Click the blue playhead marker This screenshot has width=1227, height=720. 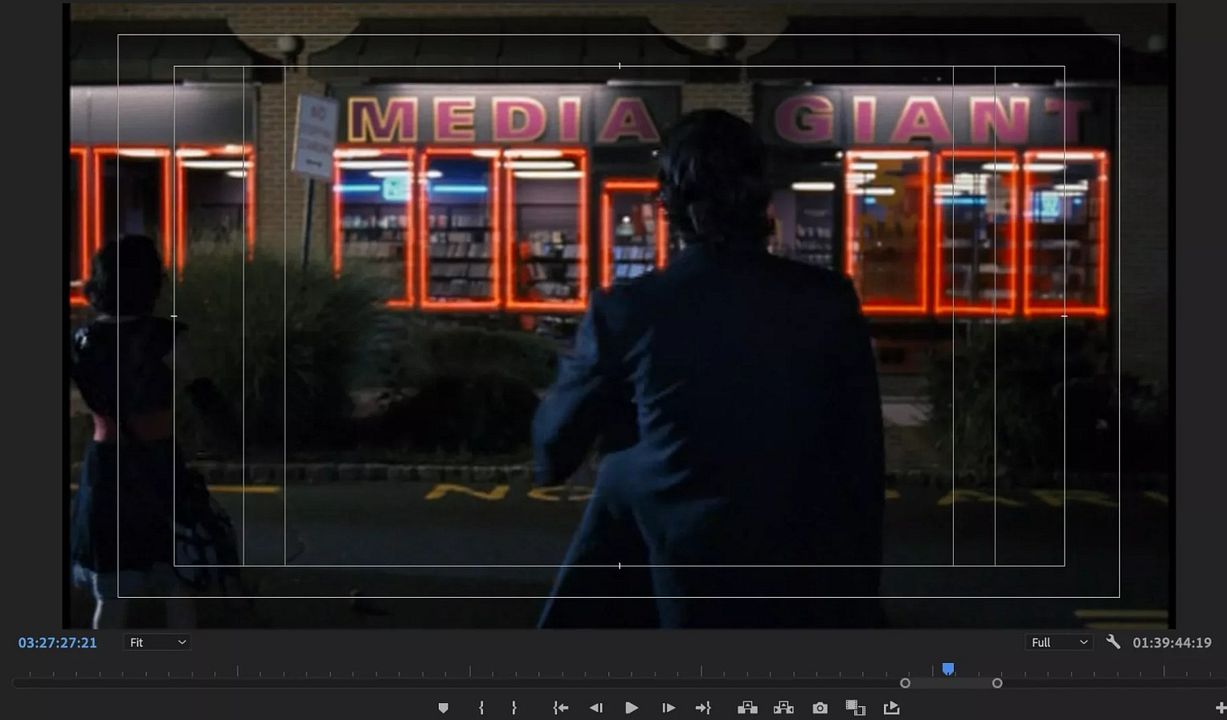(947, 668)
